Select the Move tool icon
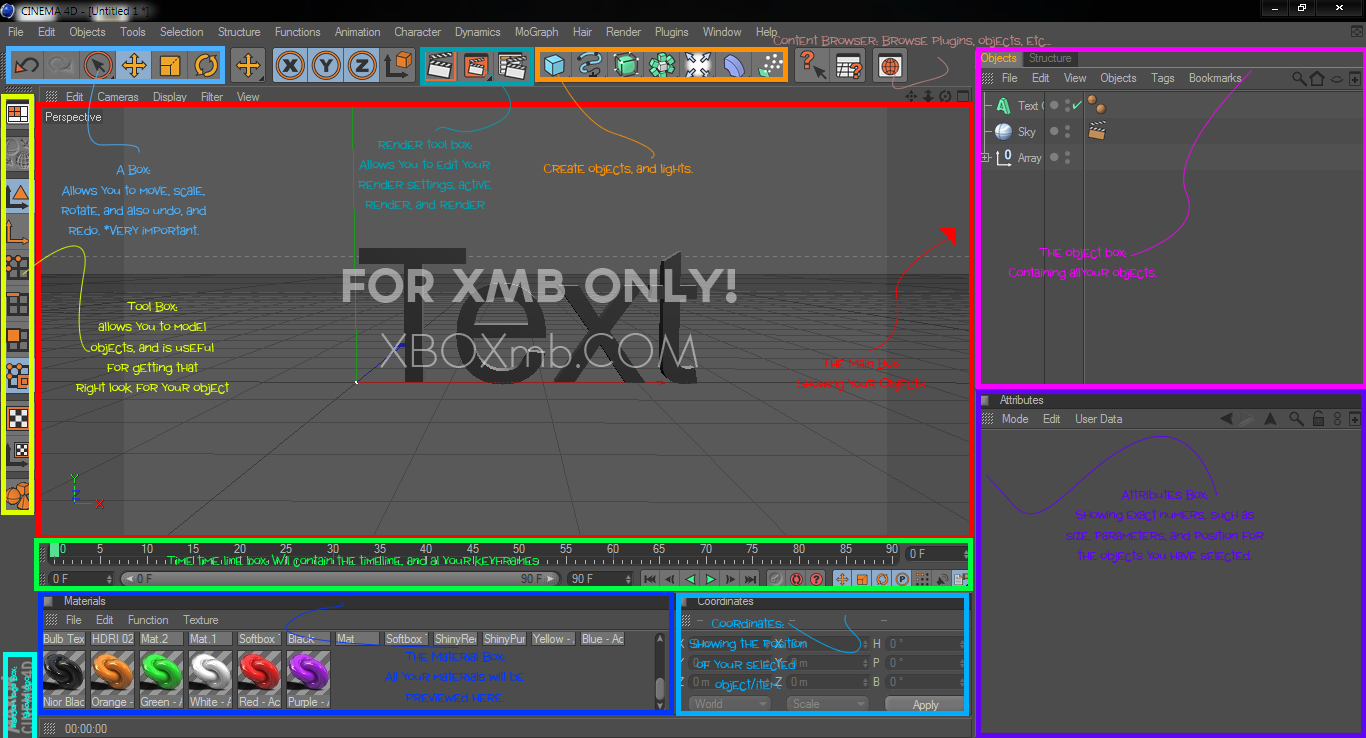This screenshot has height=738, width=1366. coord(133,66)
